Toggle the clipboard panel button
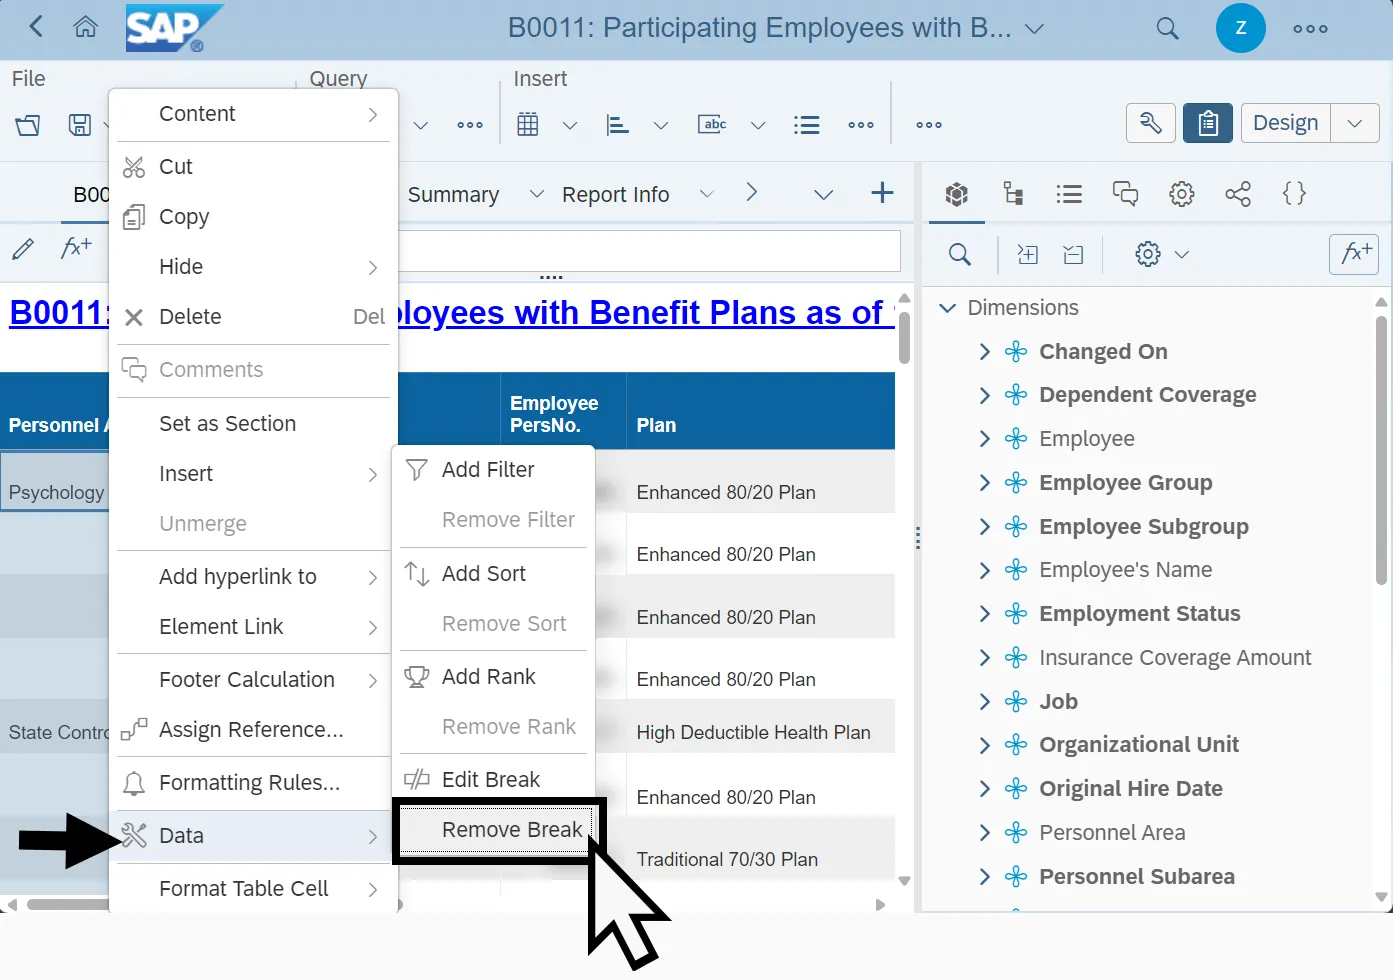The image size is (1393, 980). click(1207, 123)
